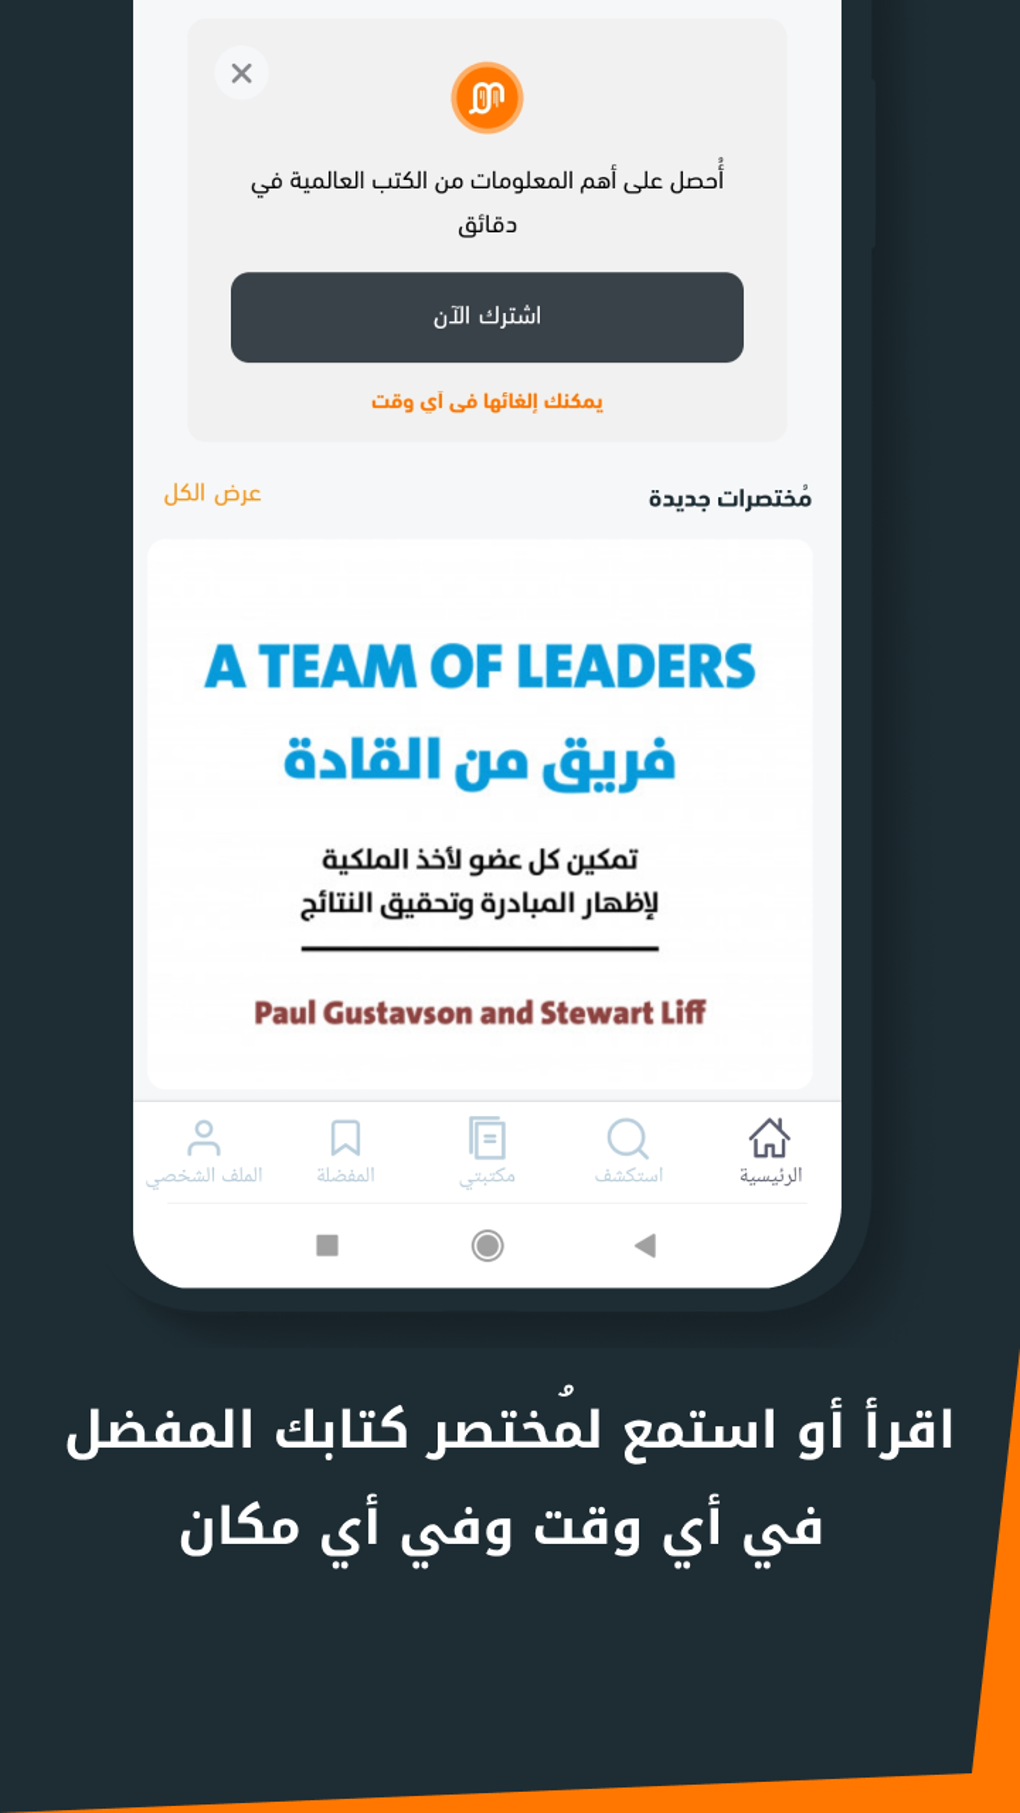Open the المفضلة bookmark icon

(x=345, y=1138)
